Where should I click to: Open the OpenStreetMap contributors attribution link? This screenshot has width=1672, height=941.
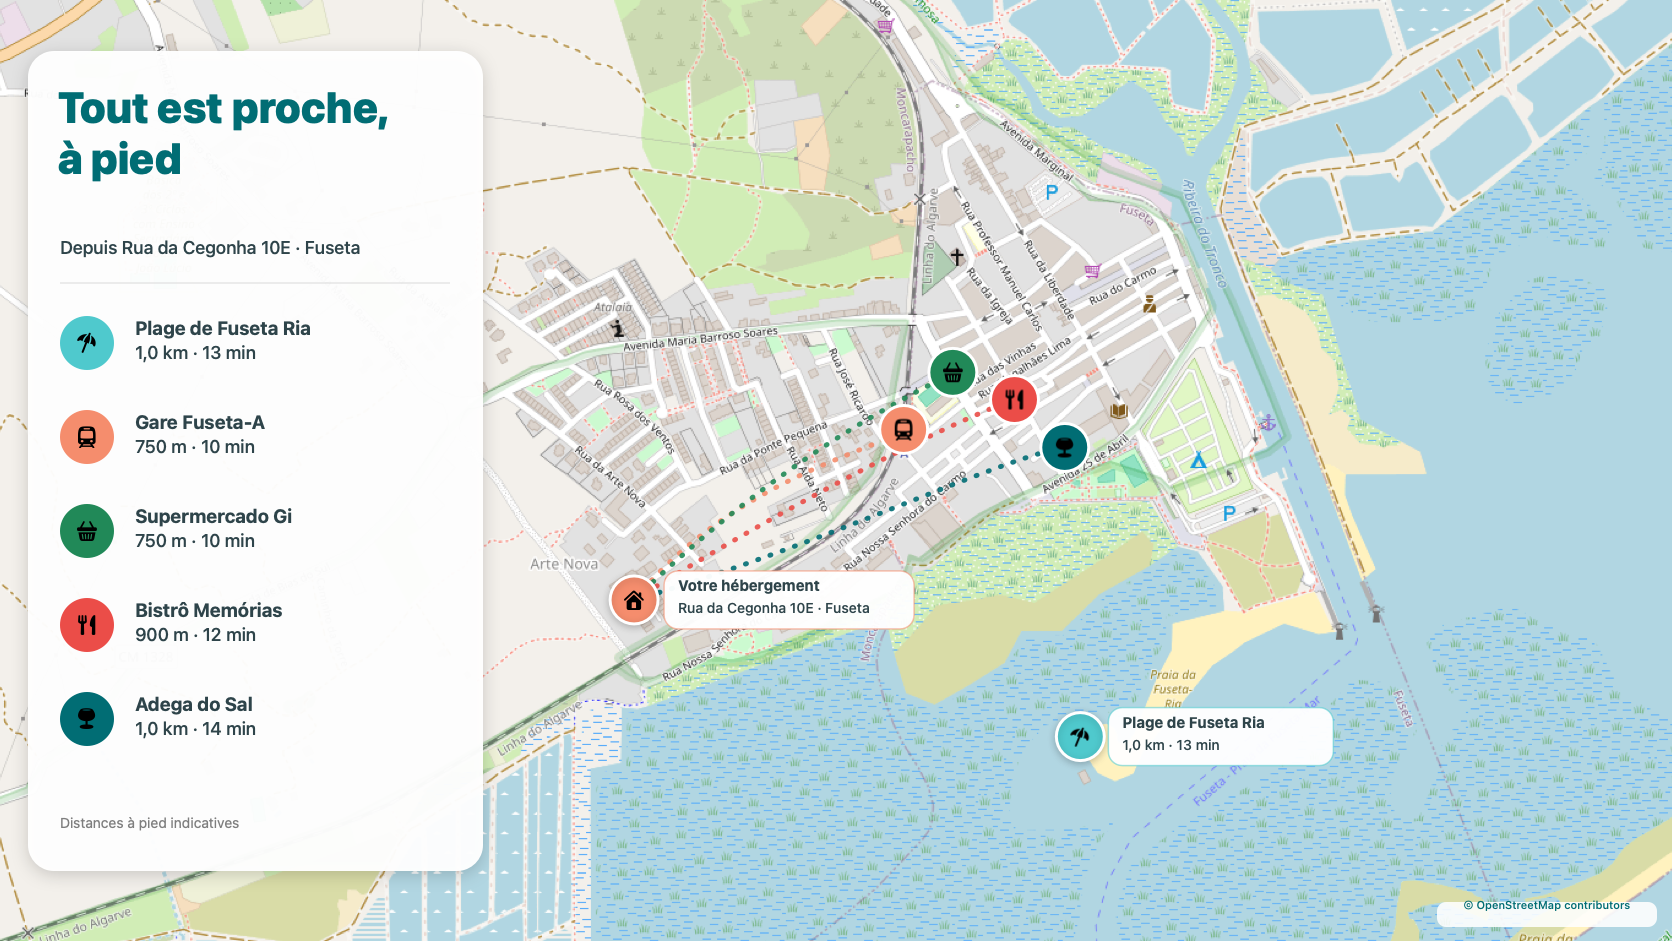click(1546, 905)
